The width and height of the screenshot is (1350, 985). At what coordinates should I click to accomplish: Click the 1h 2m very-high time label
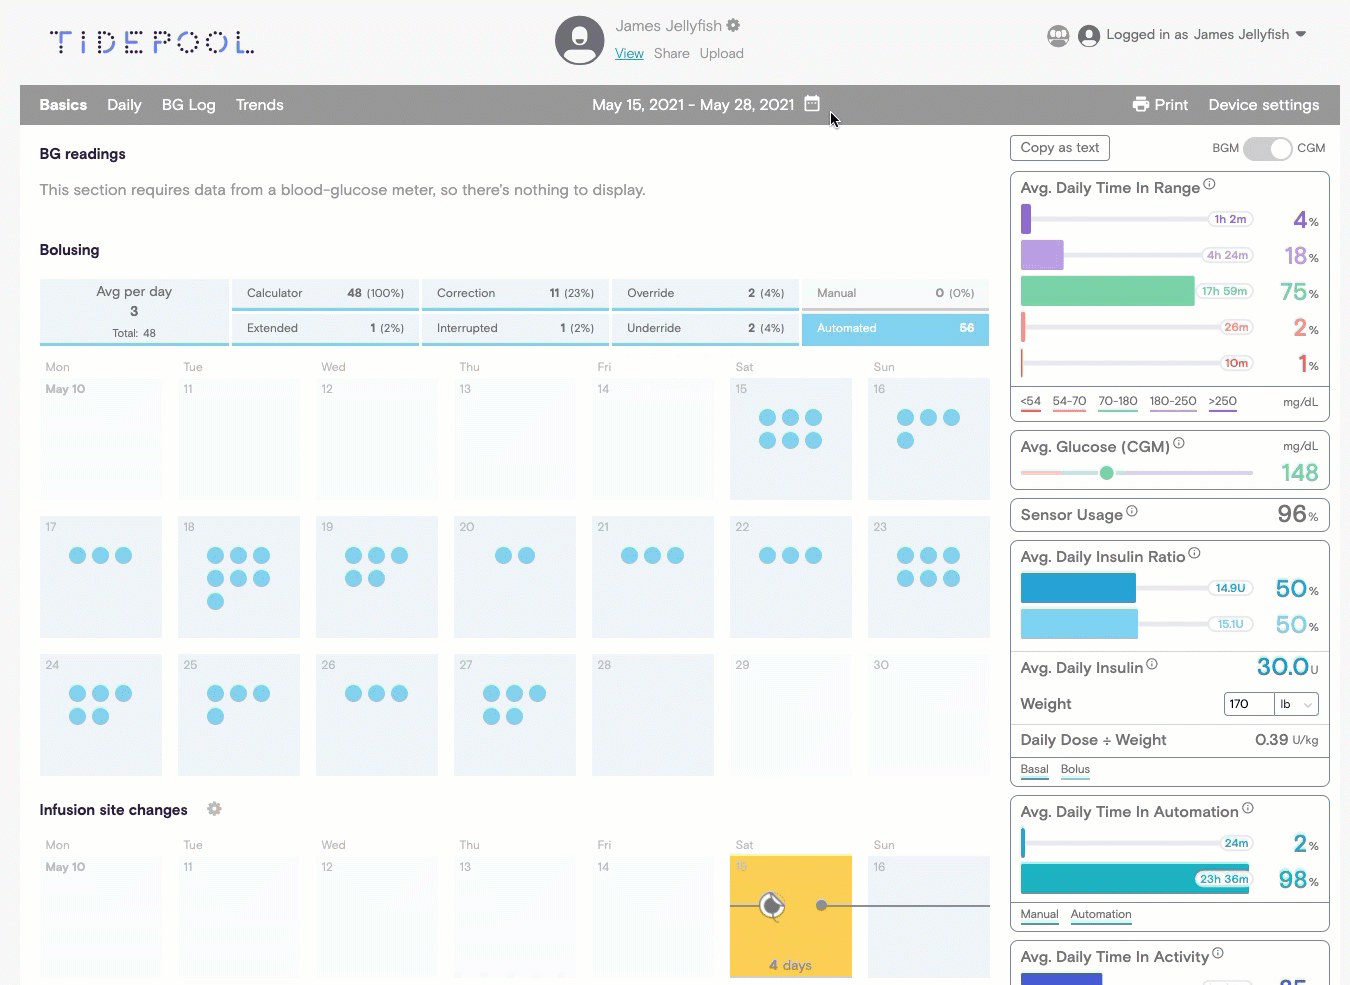pos(1230,219)
